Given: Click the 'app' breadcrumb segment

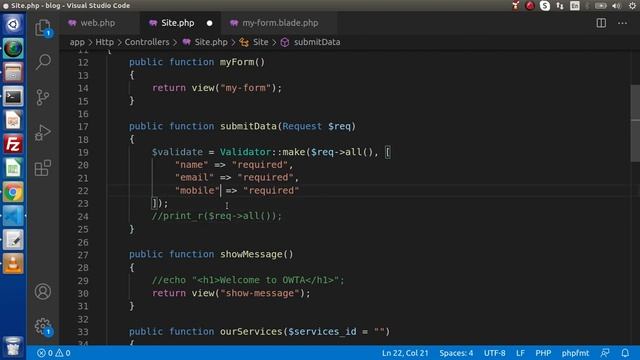Looking at the screenshot, I should (x=77, y=42).
